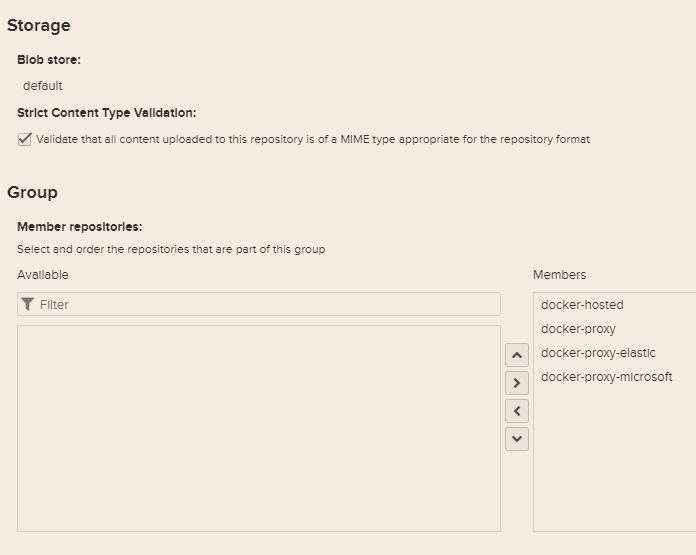Viewport: 696px width, 555px height.
Task: Click inside the empty Available repositories list
Action: pos(258,428)
